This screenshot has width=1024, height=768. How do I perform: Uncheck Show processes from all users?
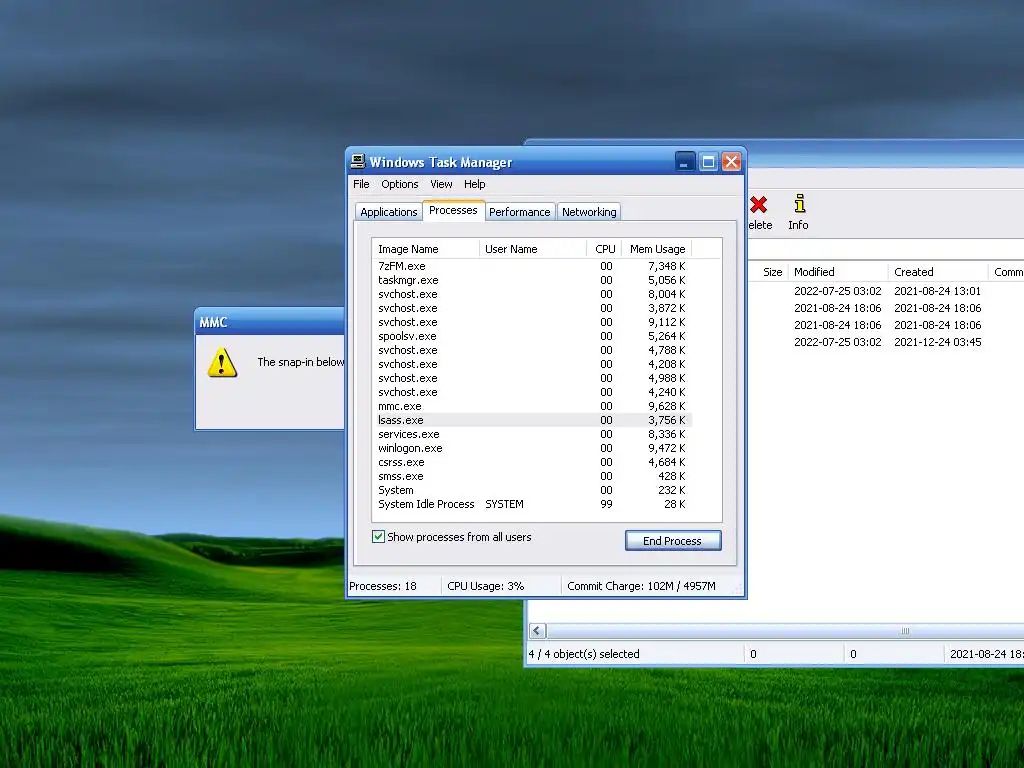378,537
